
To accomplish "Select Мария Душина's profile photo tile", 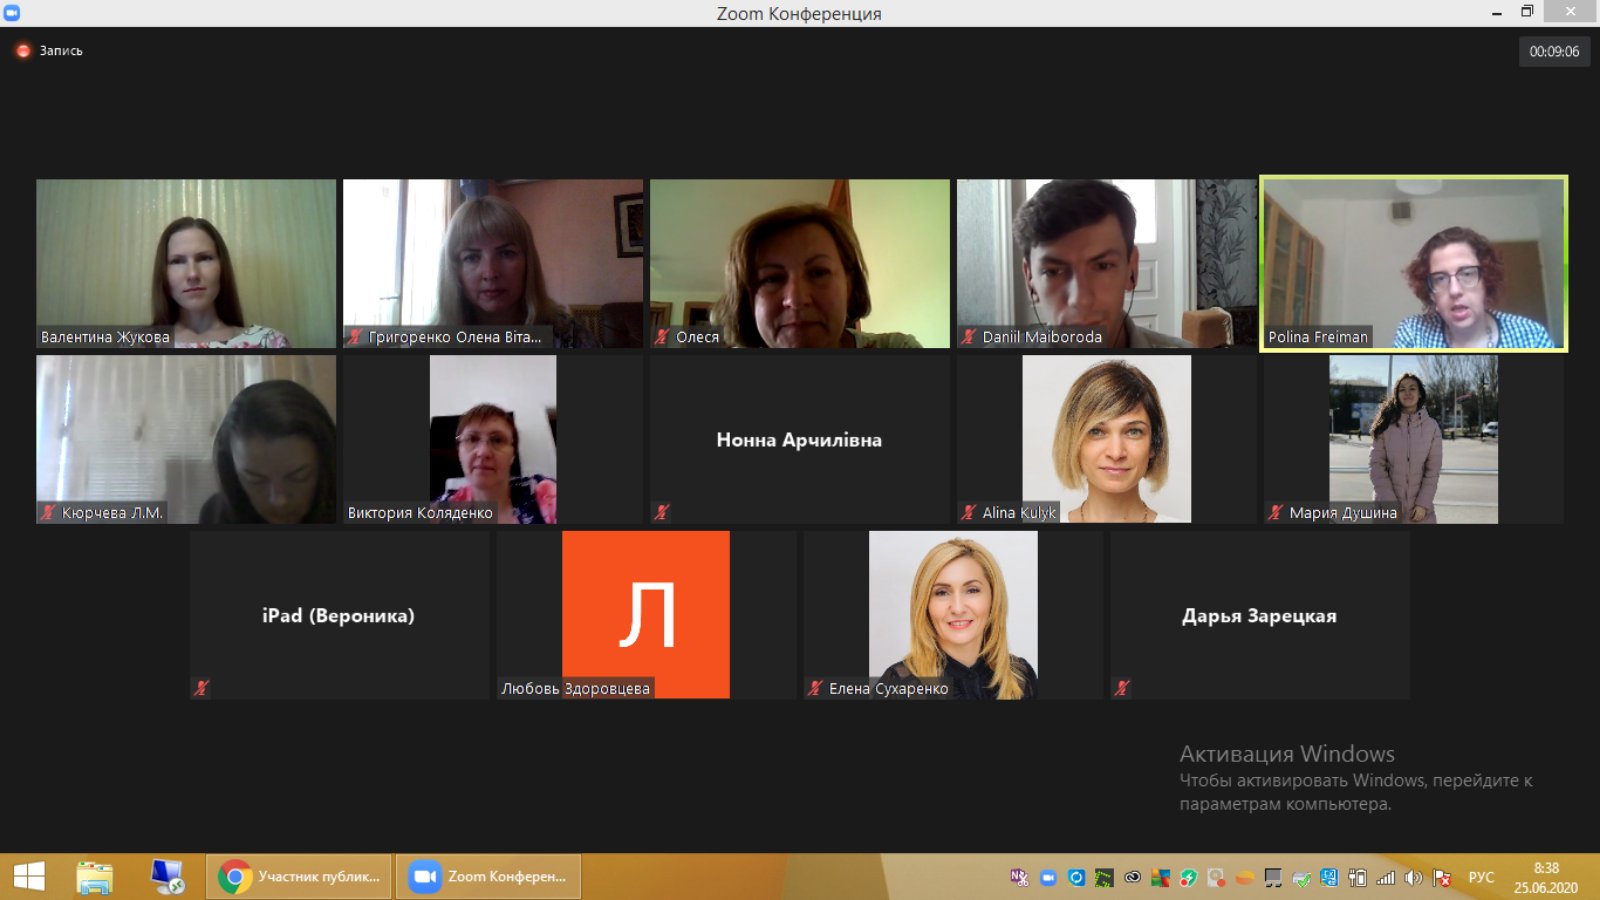I will tap(1414, 440).
